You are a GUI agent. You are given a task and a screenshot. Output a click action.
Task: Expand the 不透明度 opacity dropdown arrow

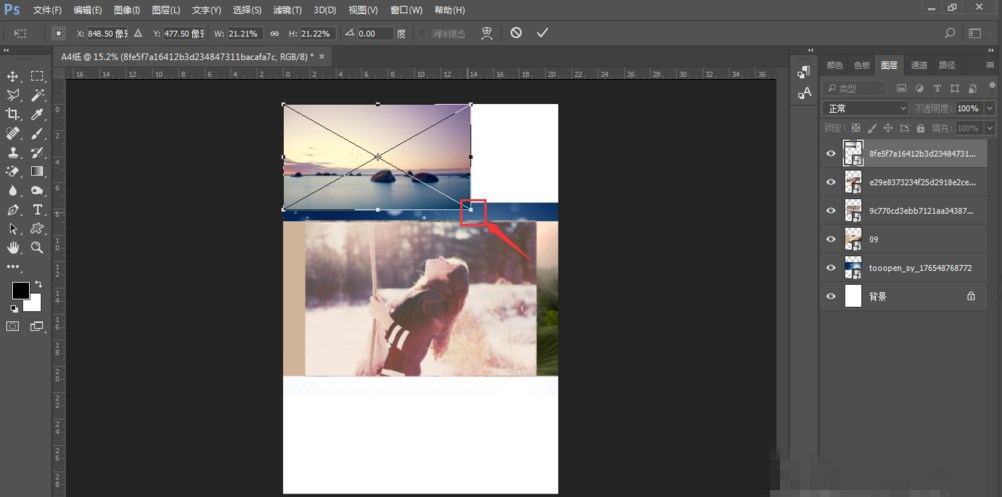(x=990, y=108)
